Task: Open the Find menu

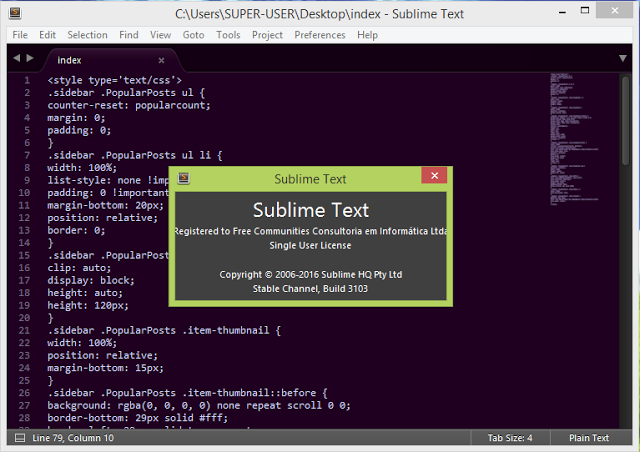Action: coord(129,35)
